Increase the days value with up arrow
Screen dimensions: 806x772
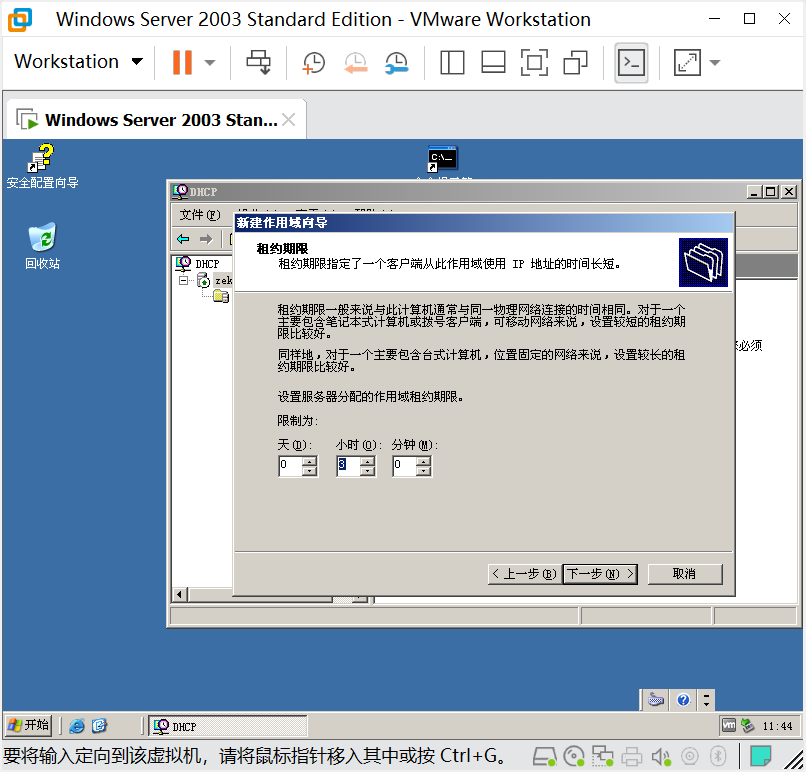(309, 461)
